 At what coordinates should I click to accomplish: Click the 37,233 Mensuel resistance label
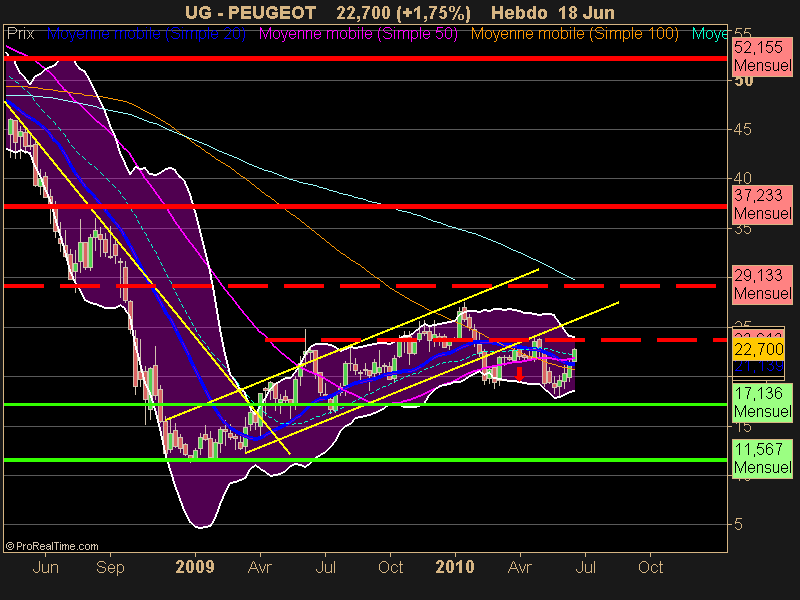click(763, 204)
